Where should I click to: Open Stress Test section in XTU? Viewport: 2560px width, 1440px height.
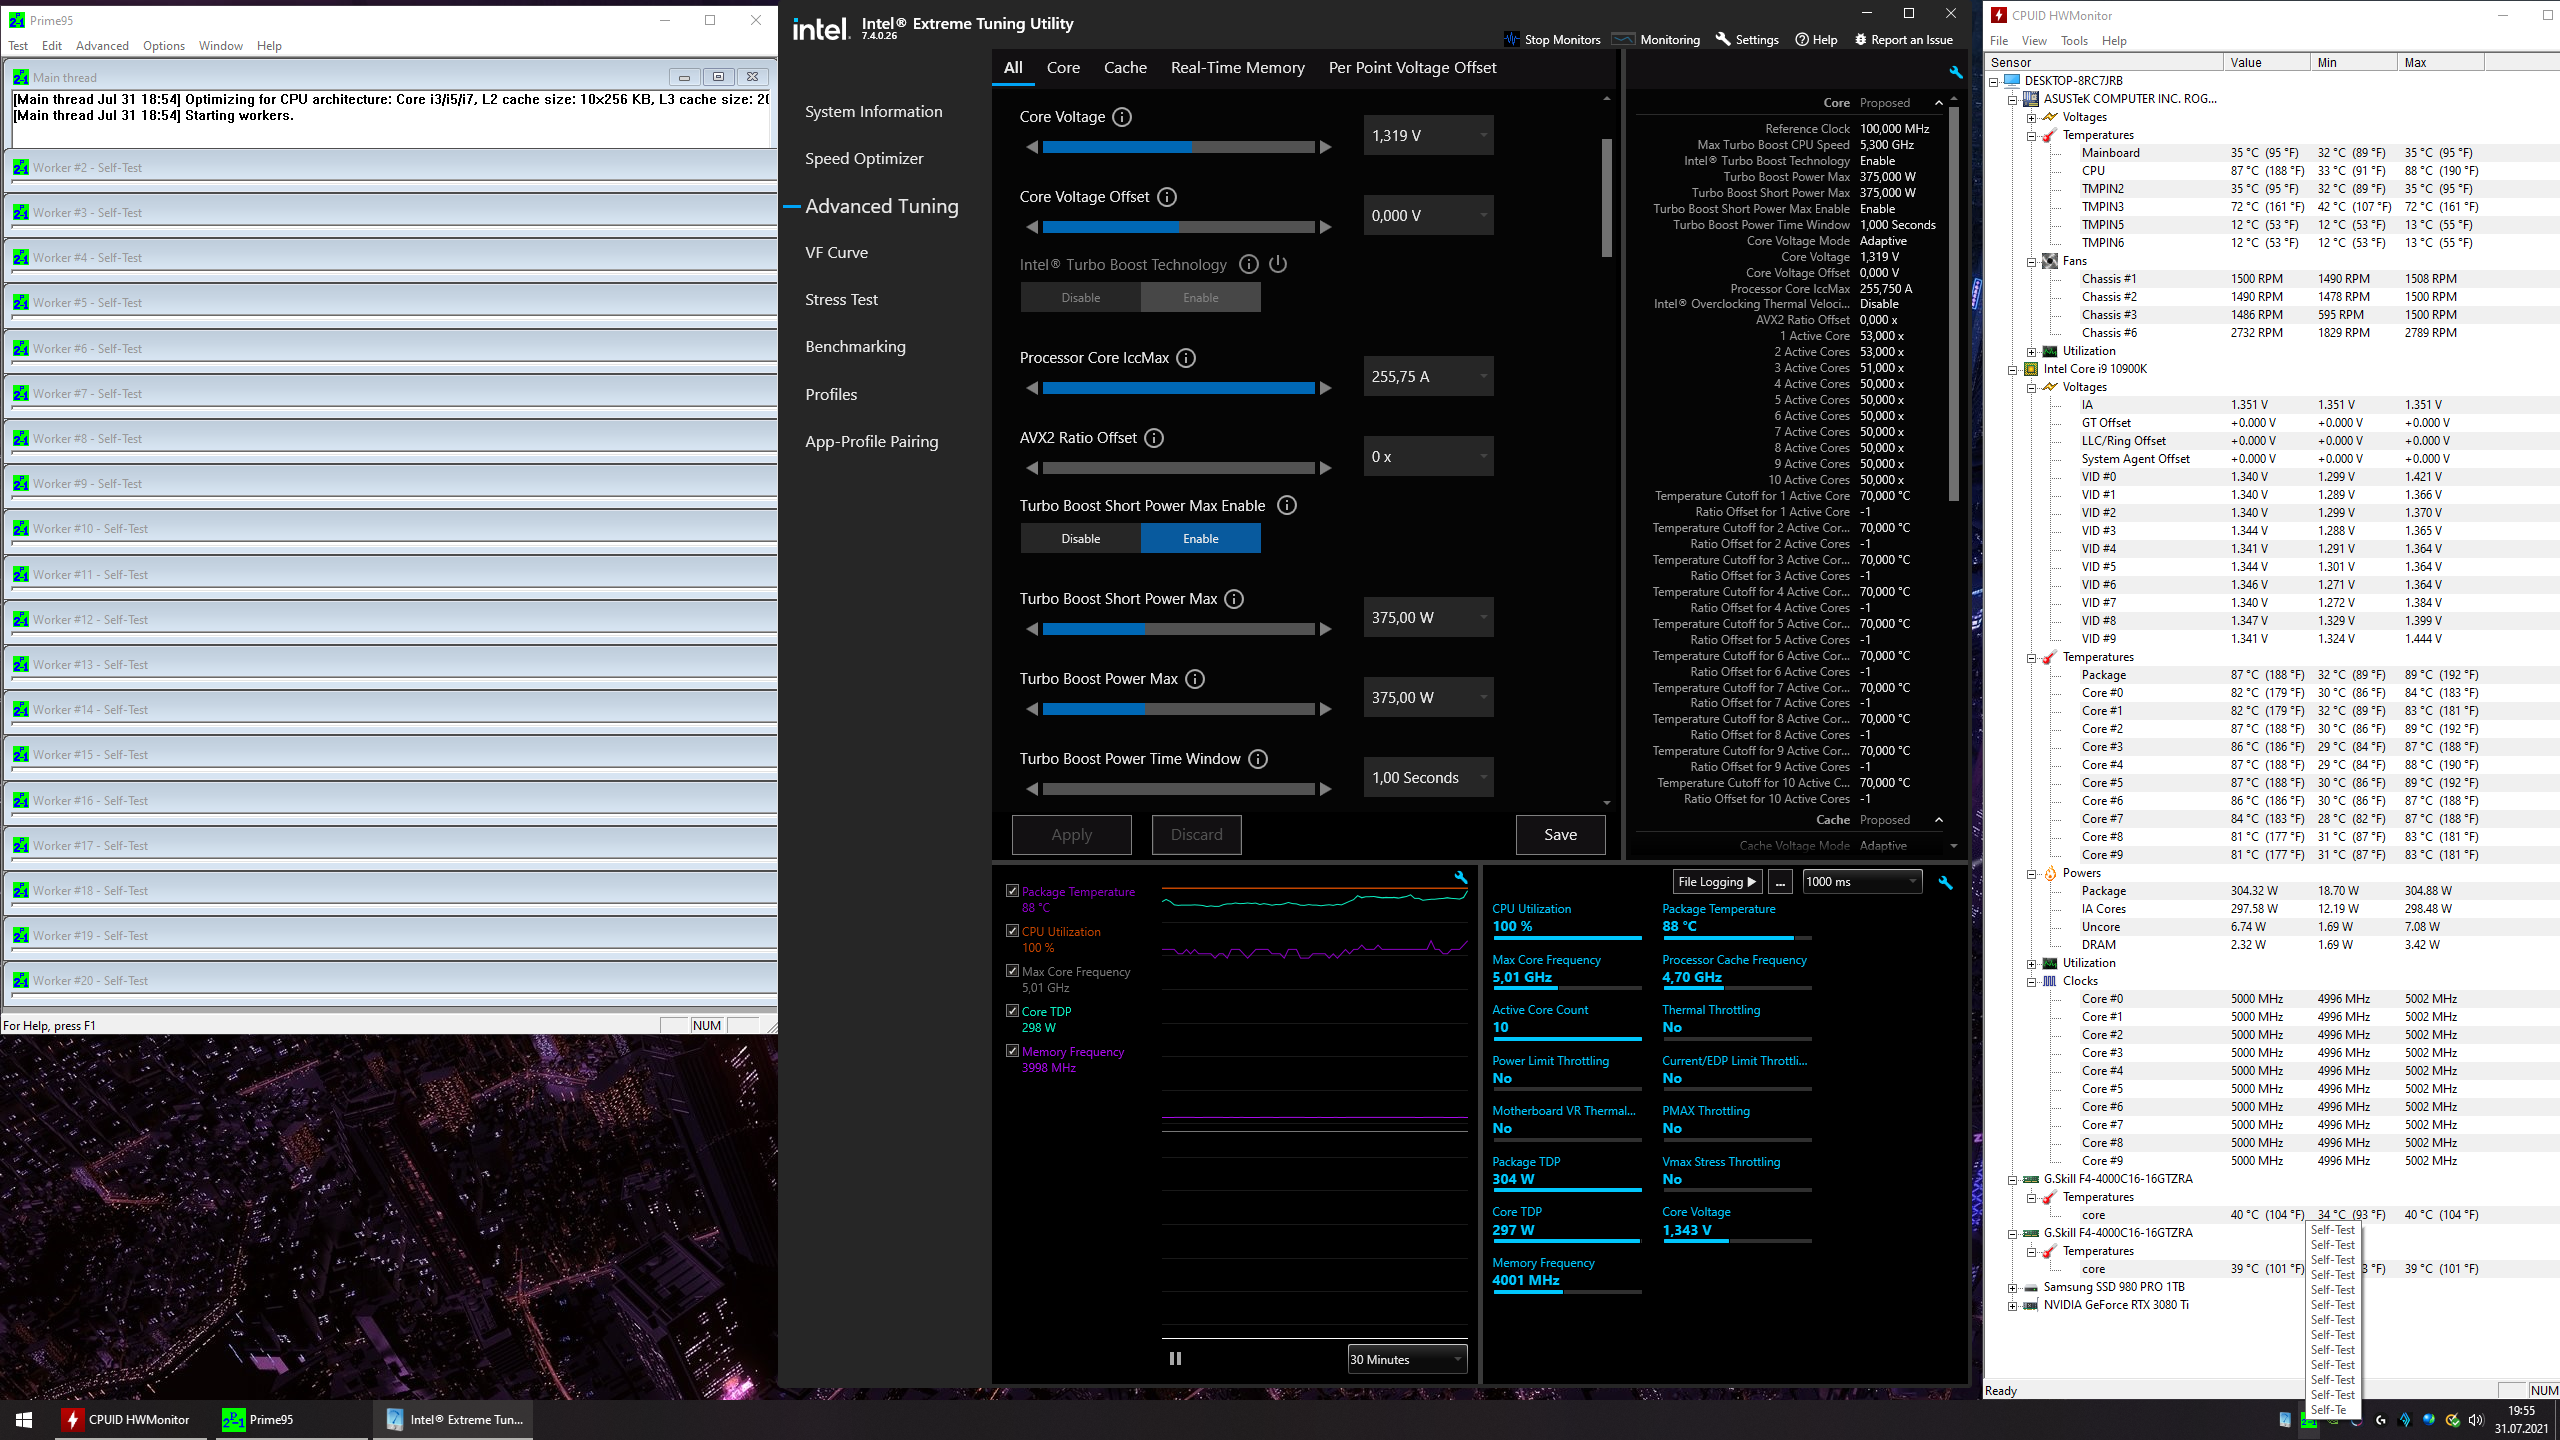click(841, 300)
